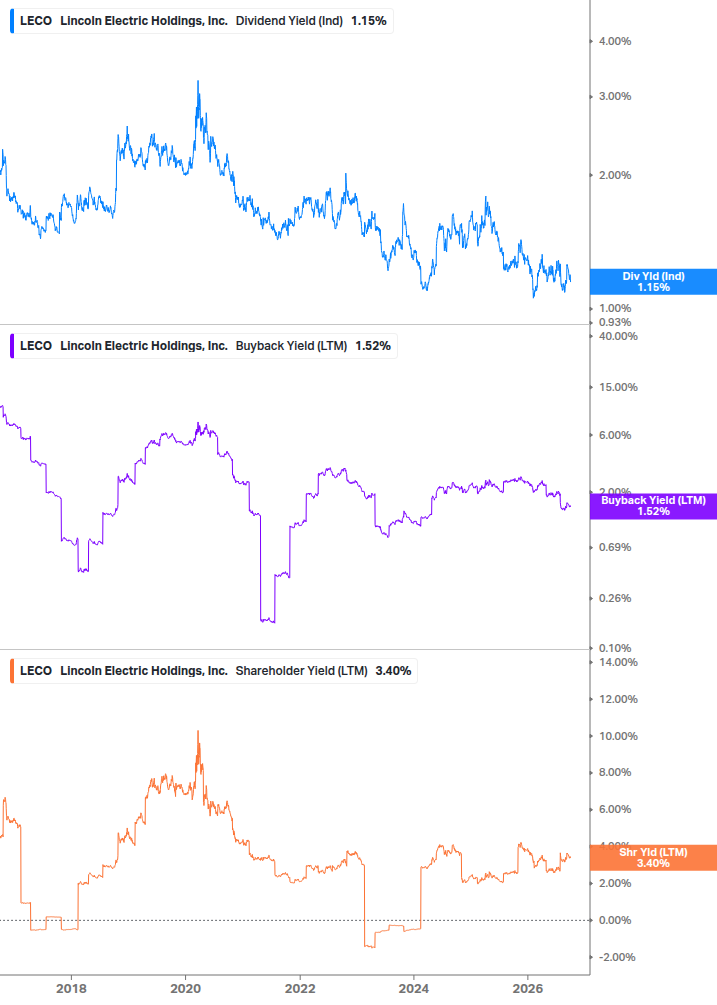Image resolution: width=717 pixels, height=1005 pixels.
Task: Click the 0.69% tick on buyback yield axis
Action: tap(614, 547)
